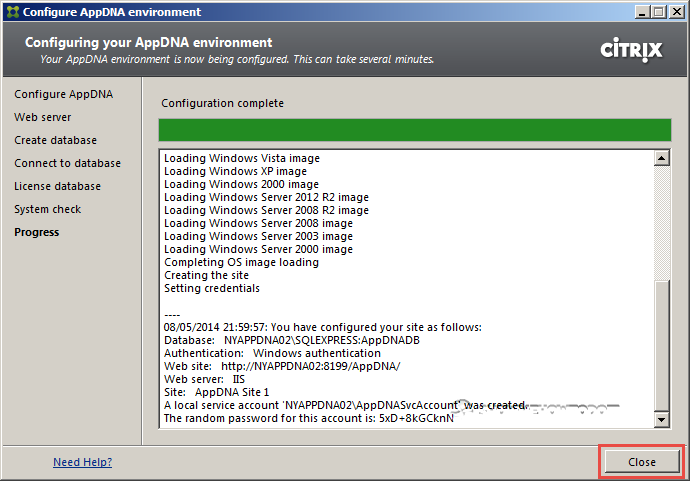Click the Web site URL http://NYAPPDNA02:8199/AppDNA/
The height and width of the screenshot is (481, 690).
pos(311,366)
